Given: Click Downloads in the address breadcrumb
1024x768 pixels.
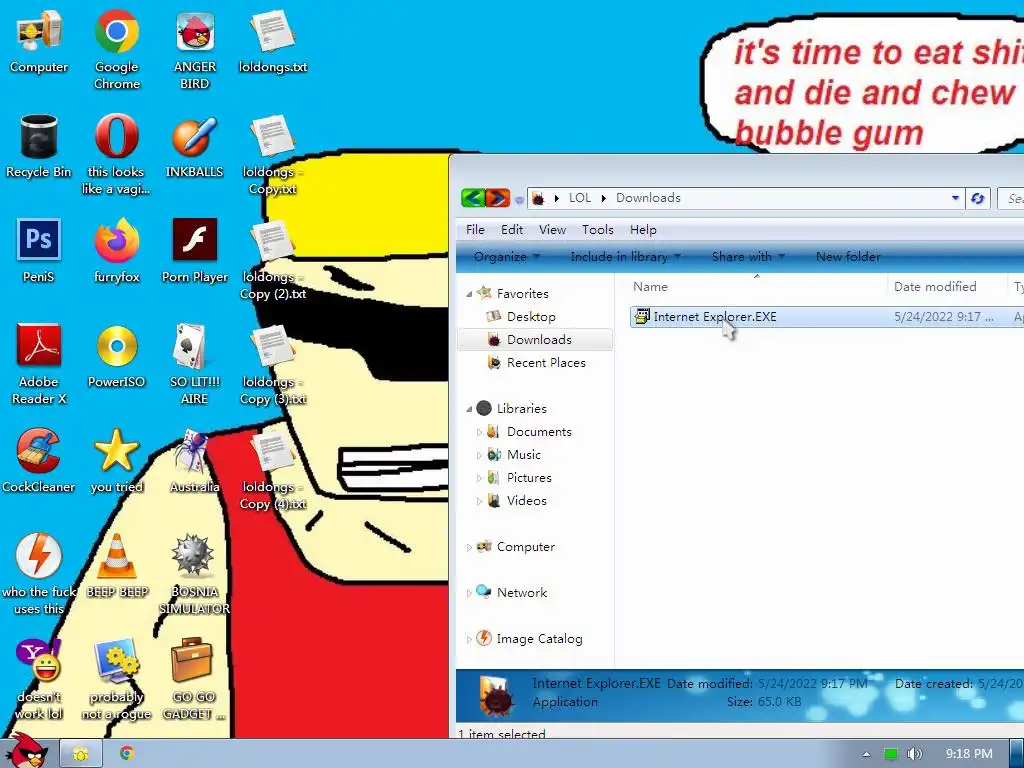Looking at the screenshot, I should (648, 198).
